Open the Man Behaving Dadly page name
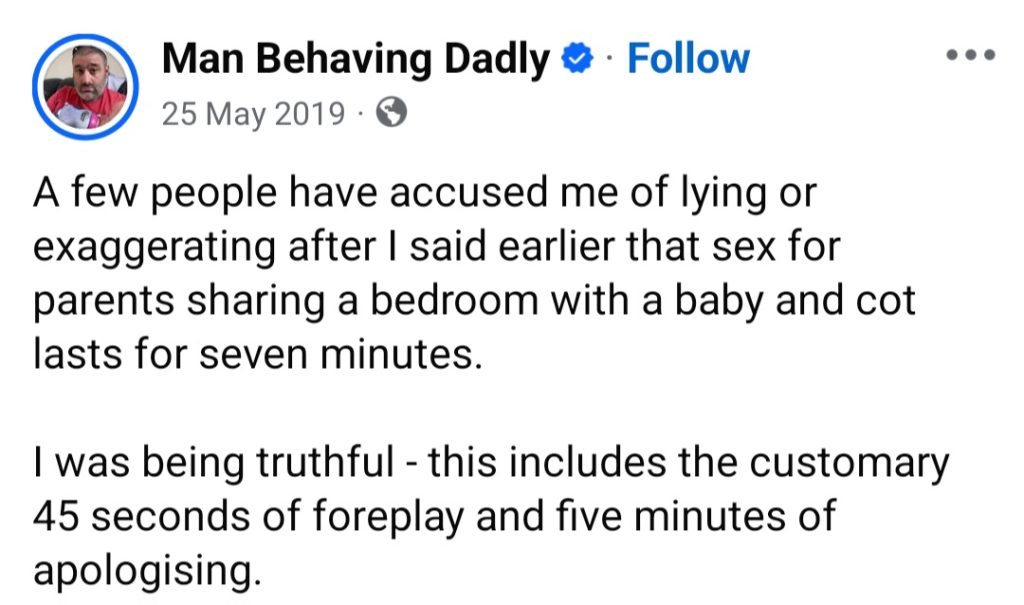This screenshot has width=1024, height=605. [x=355, y=60]
